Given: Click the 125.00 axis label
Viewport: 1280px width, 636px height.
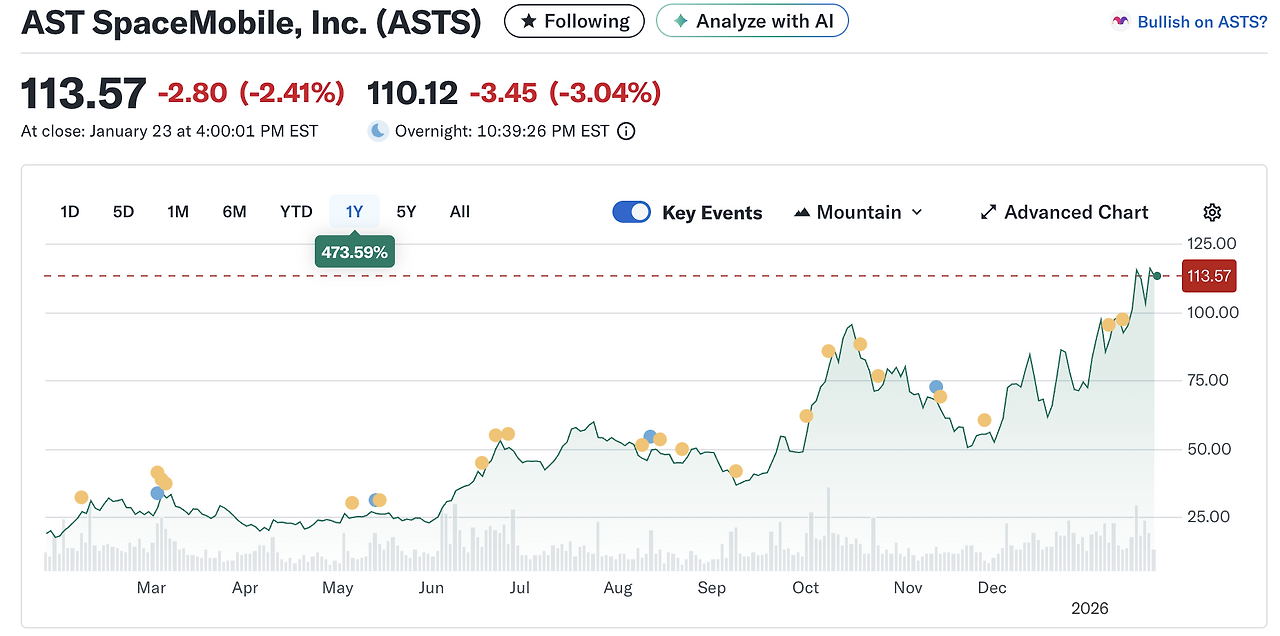Looking at the screenshot, I should pyautogui.click(x=1210, y=243).
